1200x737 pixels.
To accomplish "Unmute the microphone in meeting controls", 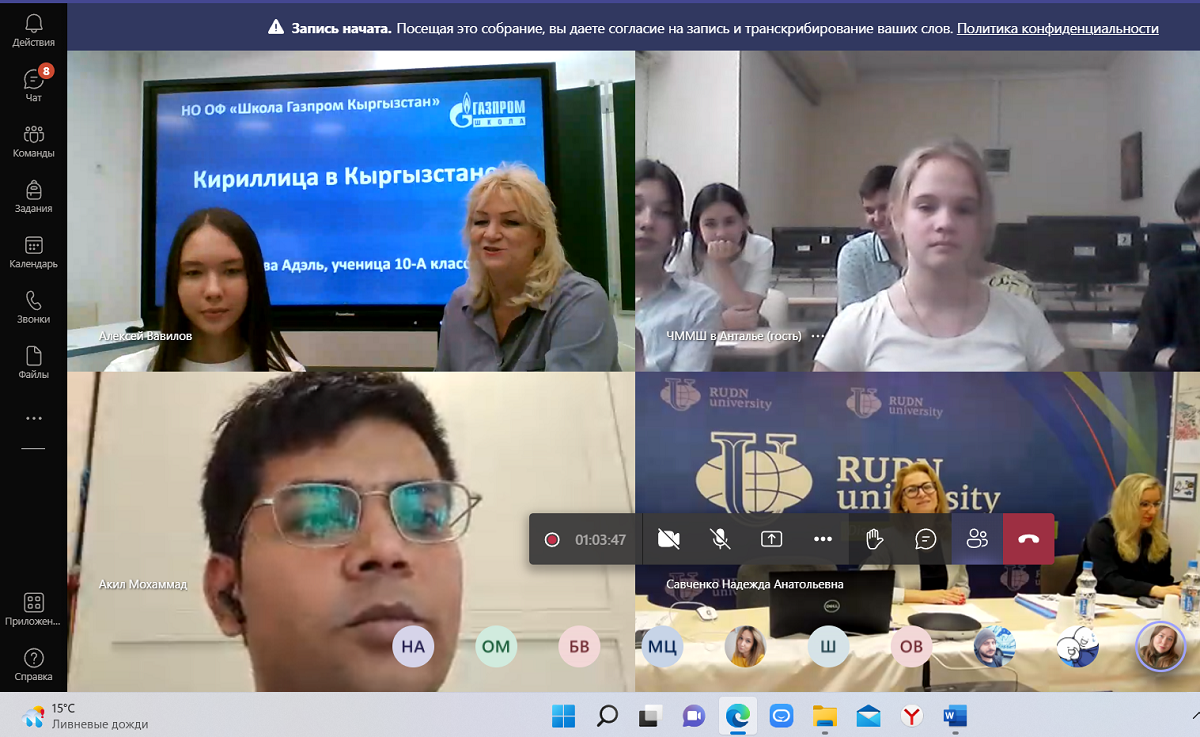I will pos(720,539).
